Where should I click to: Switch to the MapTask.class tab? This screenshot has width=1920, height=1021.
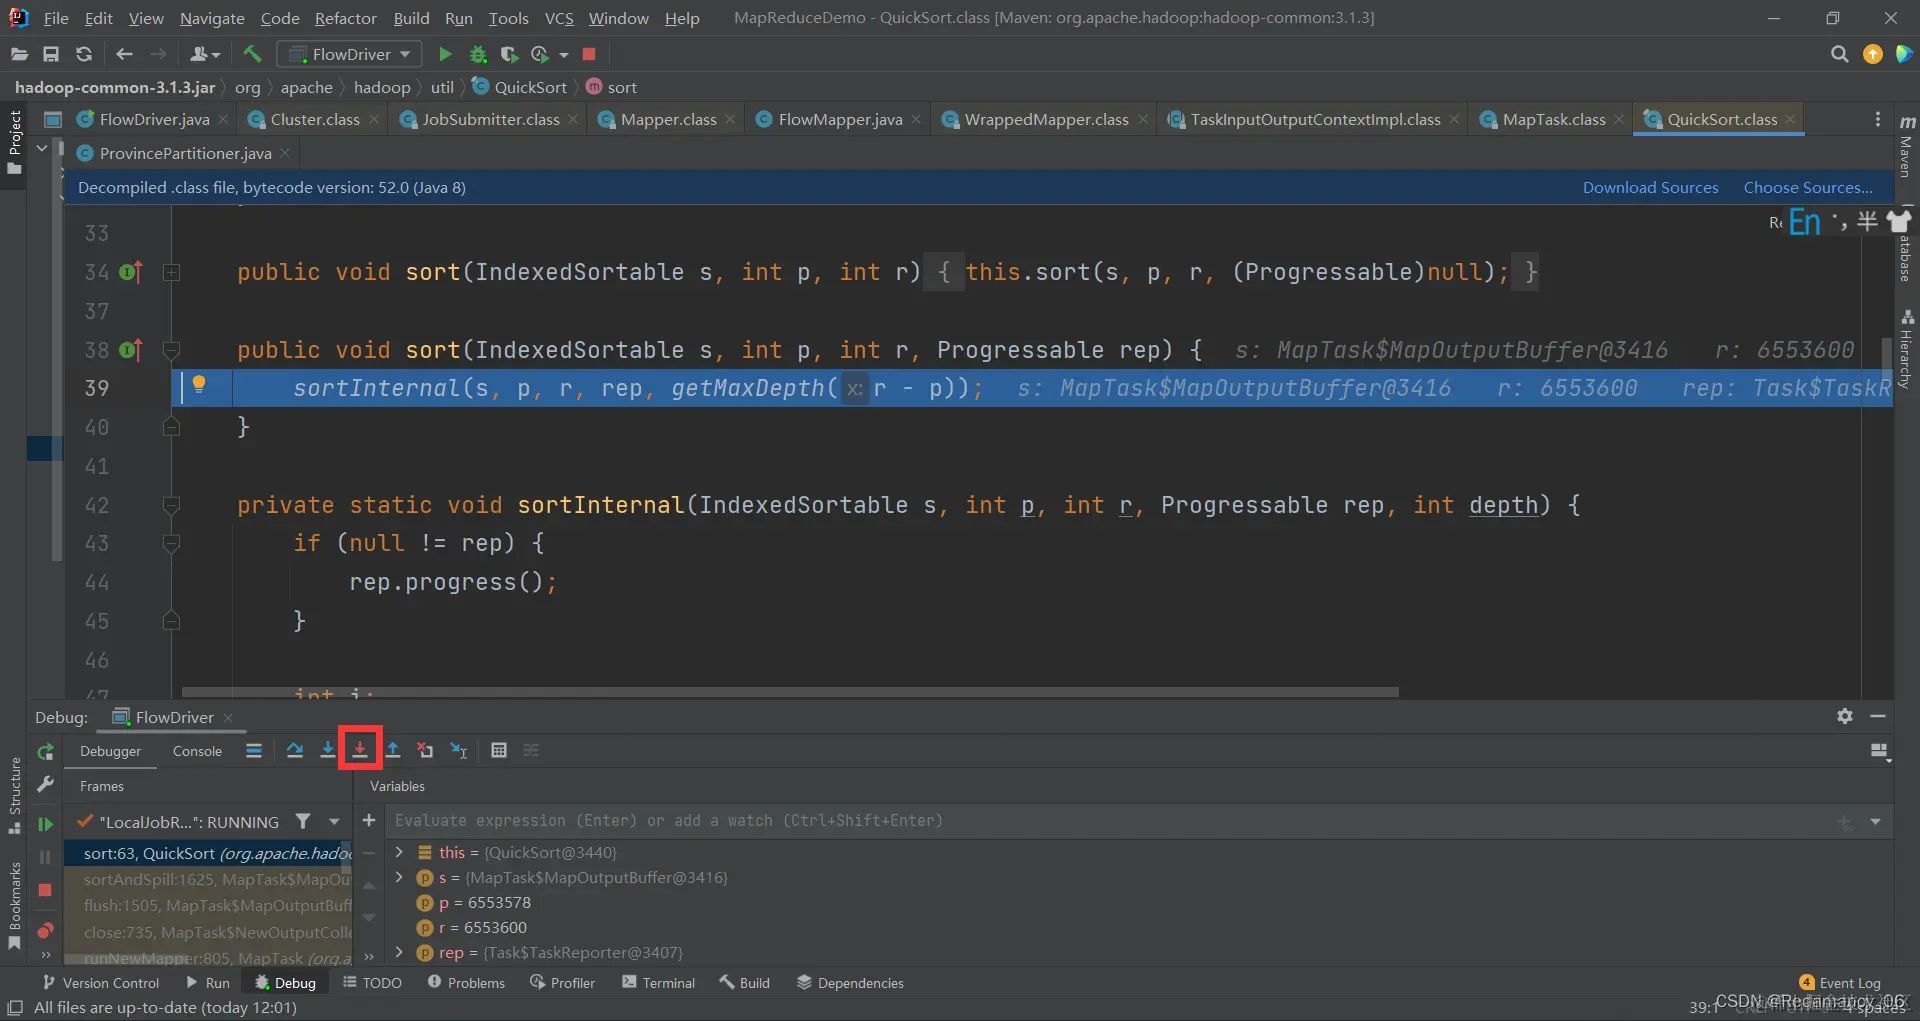point(1553,119)
